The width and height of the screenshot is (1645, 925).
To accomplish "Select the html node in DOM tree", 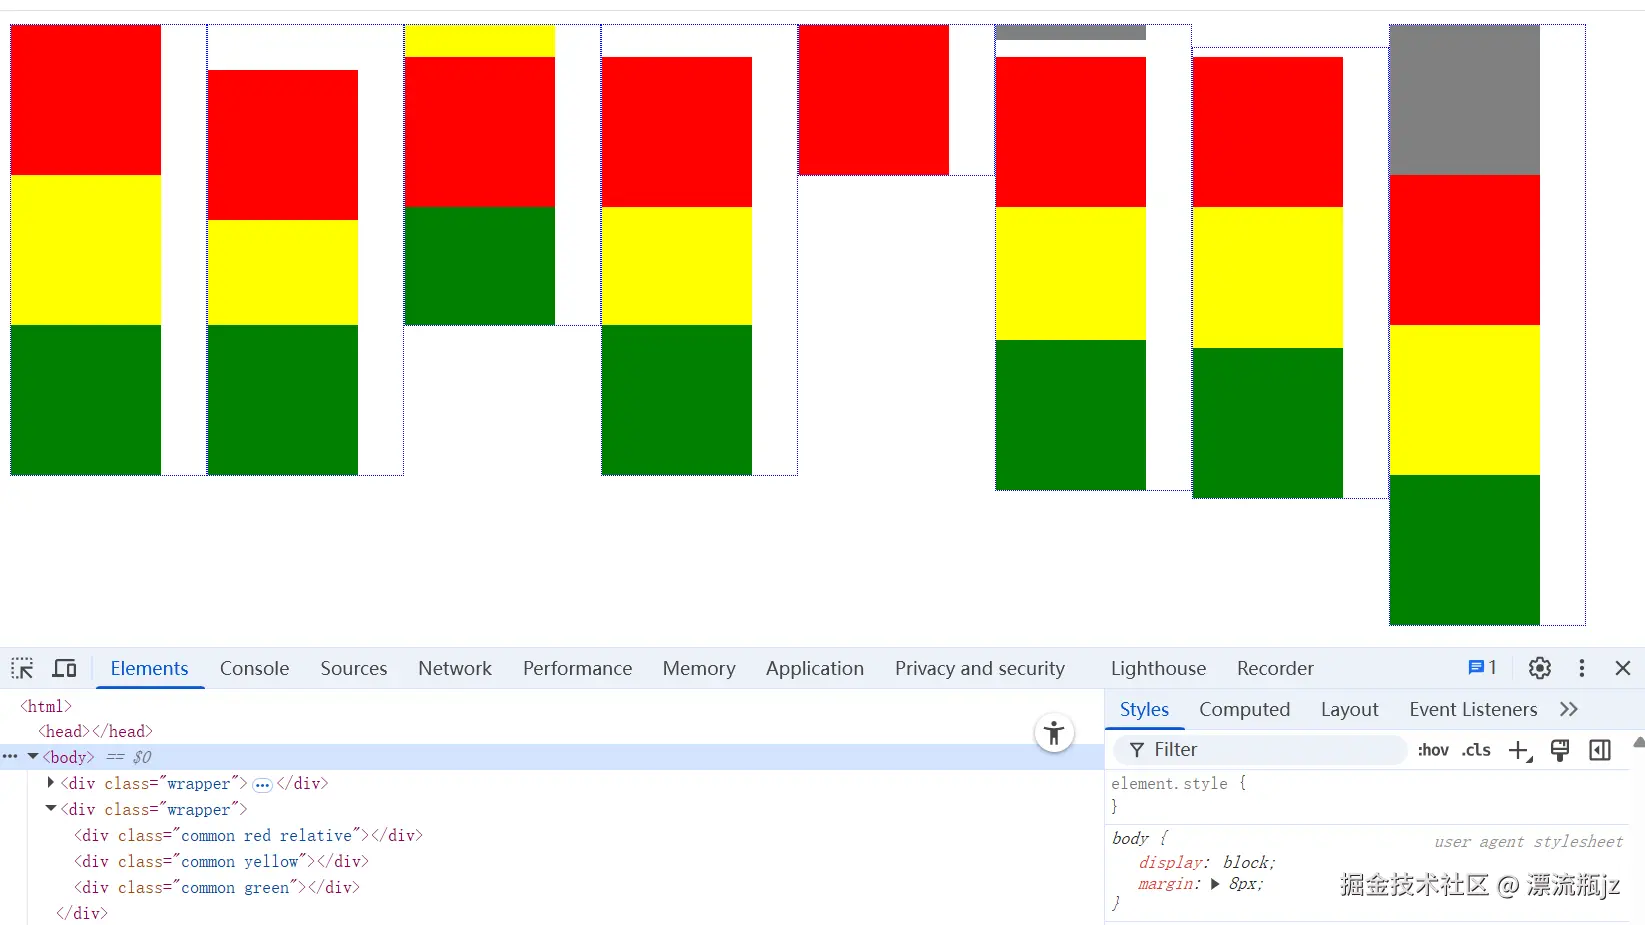I will pyautogui.click(x=46, y=706).
